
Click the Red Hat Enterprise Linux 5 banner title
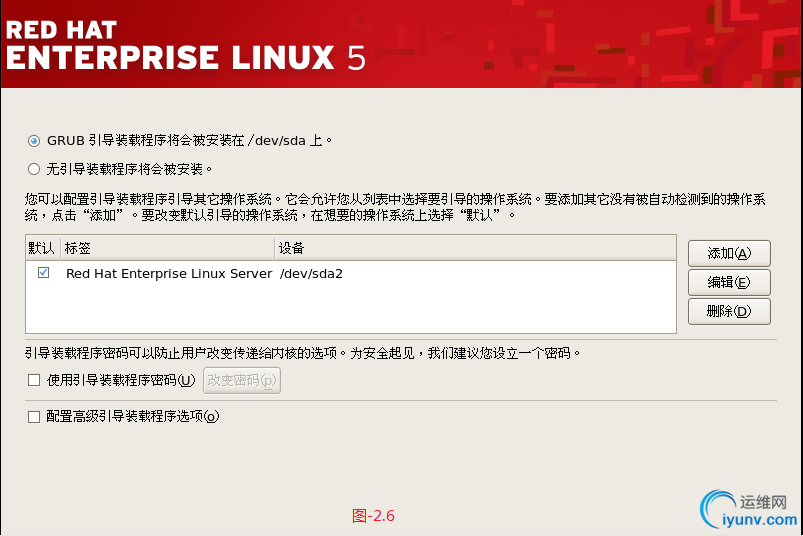pyautogui.click(x=185, y=45)
